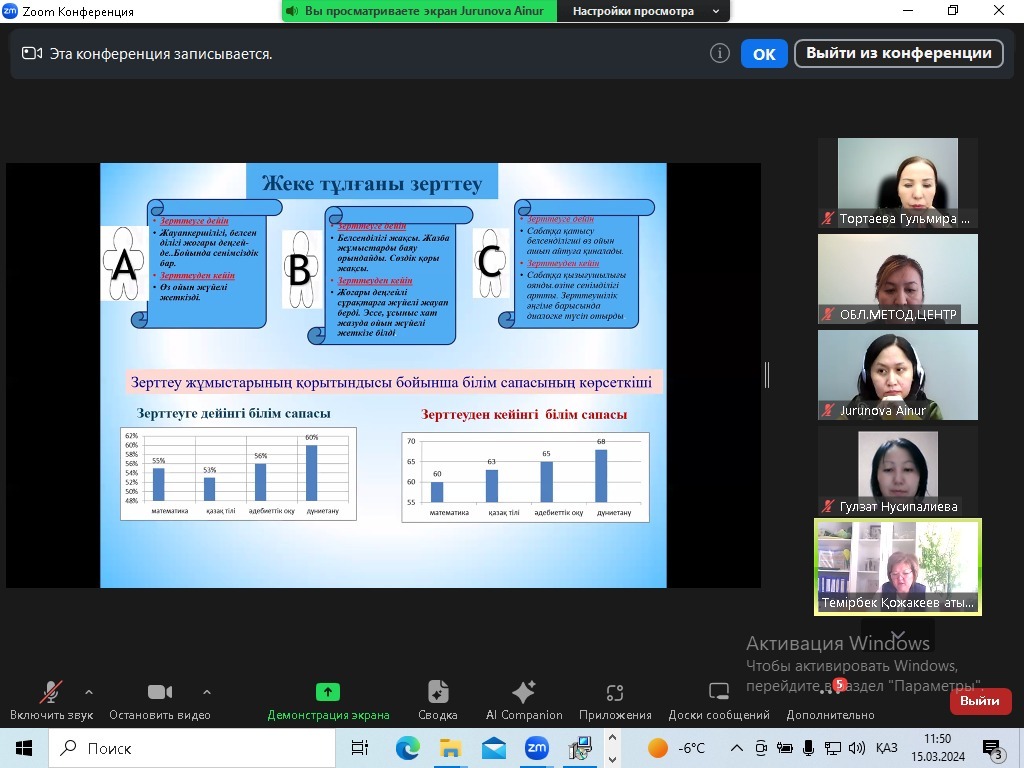The height and width of the screenshot is (768, 1024).
Task: Click the microphone tray icon
Action: tap(808, 748)
